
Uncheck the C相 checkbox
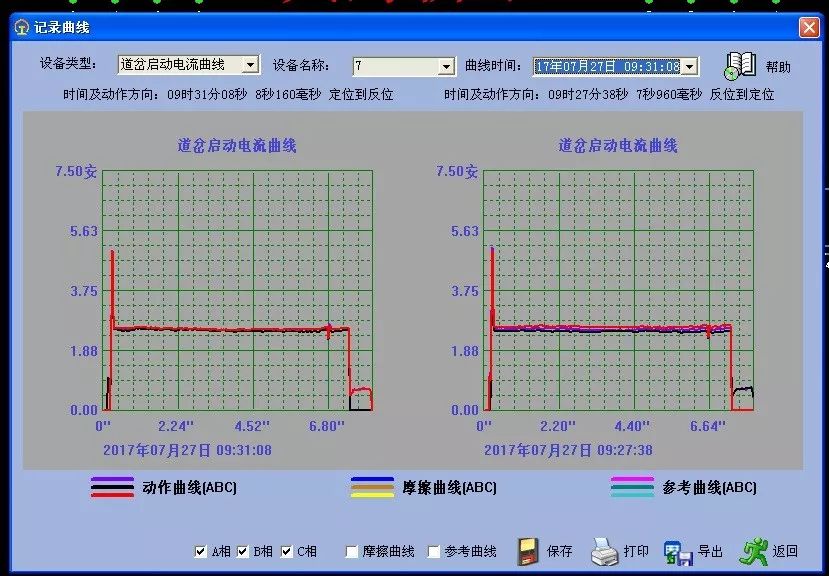(286, 552)
